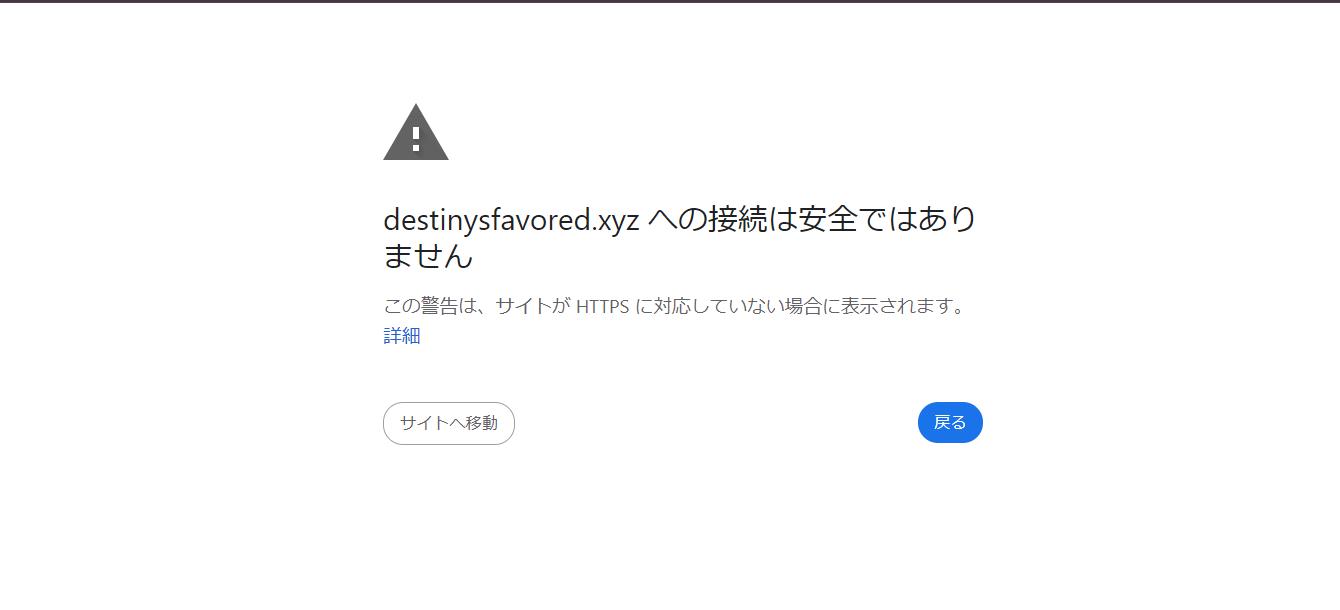Click the word HTTPS in the description
The height and width of the screenshot is (610, 1340).
(x=602, y=306)
